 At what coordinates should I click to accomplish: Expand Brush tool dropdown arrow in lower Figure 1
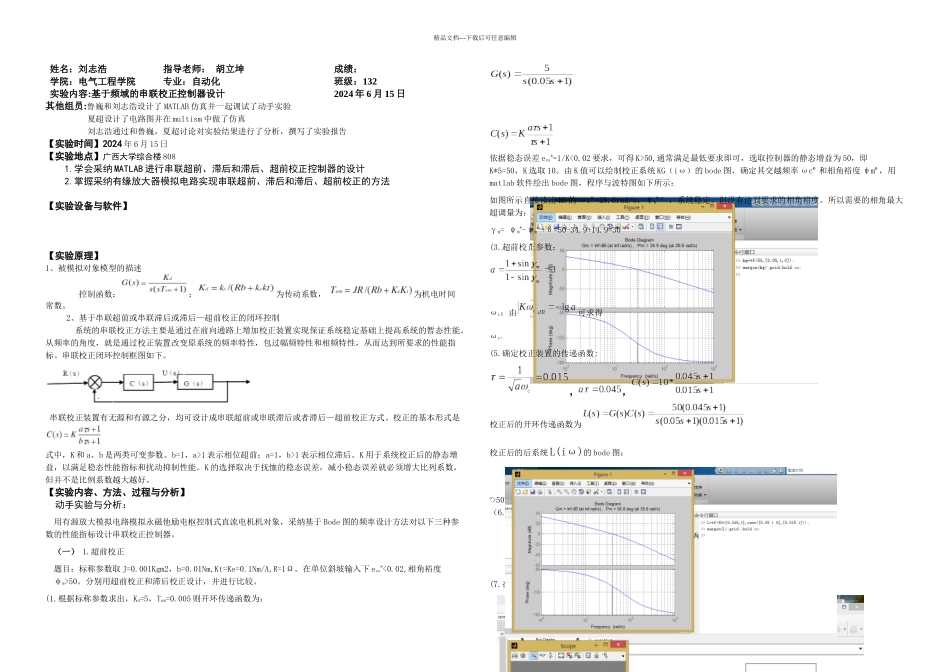pos(602,492)
